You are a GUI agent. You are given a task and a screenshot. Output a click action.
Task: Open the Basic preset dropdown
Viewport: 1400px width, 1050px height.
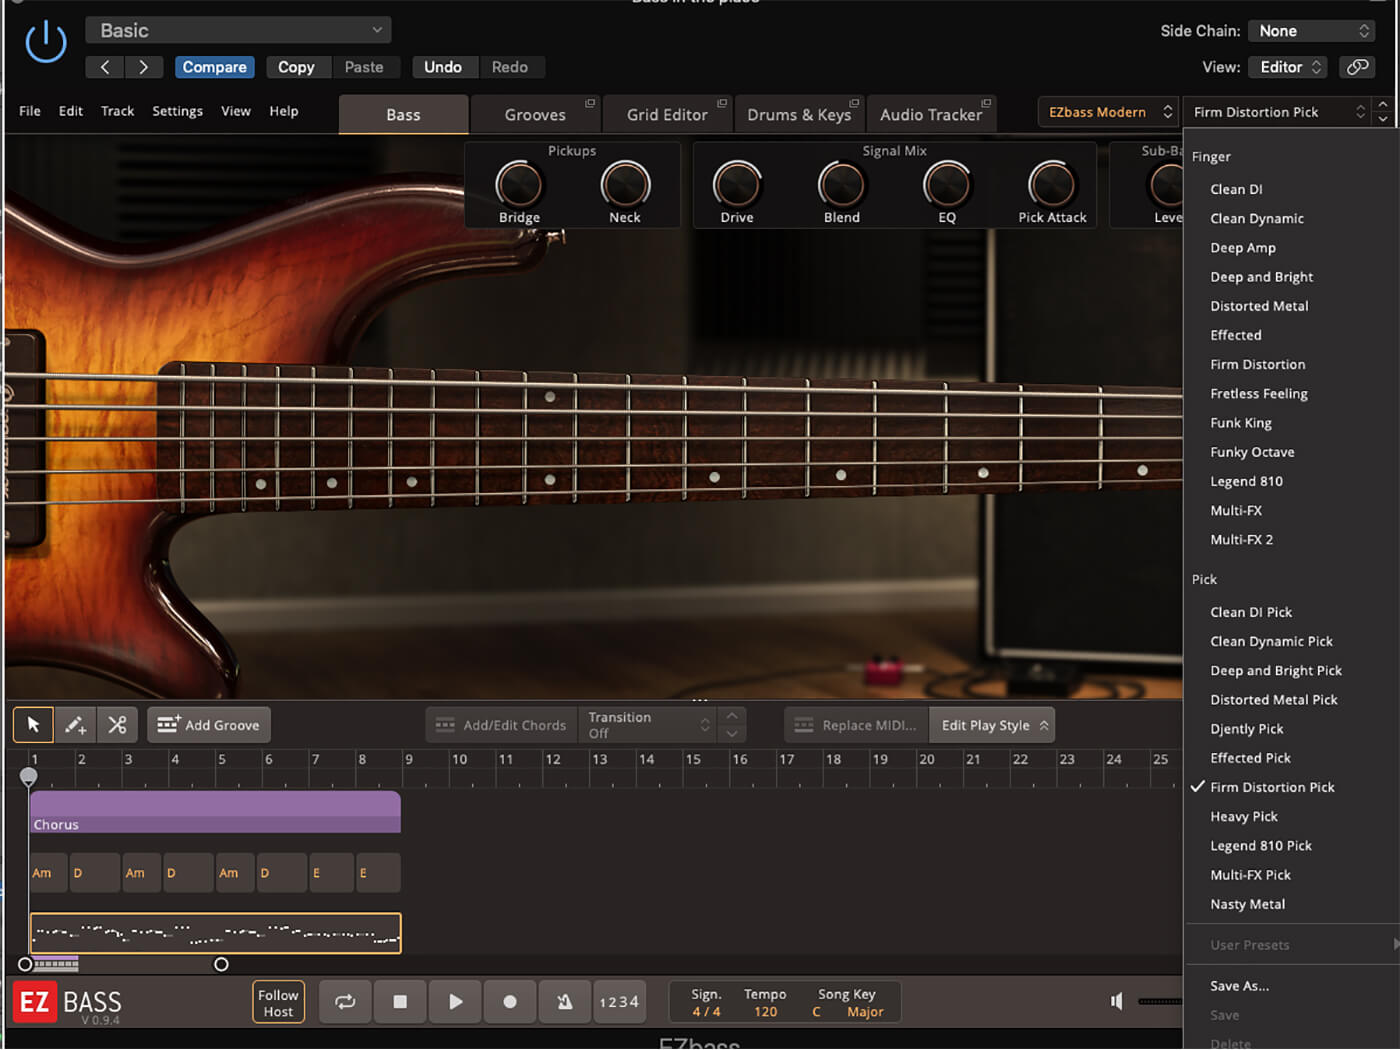point(237,30)
